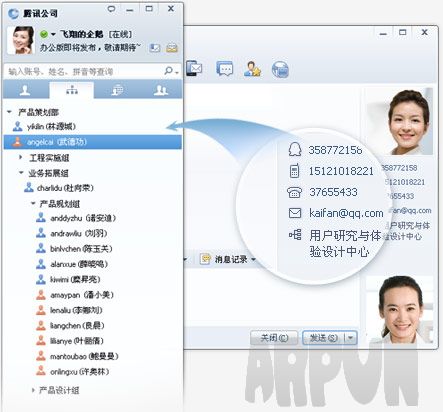Minimize the chat window
The image size is (443, 412).
pyautogui.click(x=383, y=33)
